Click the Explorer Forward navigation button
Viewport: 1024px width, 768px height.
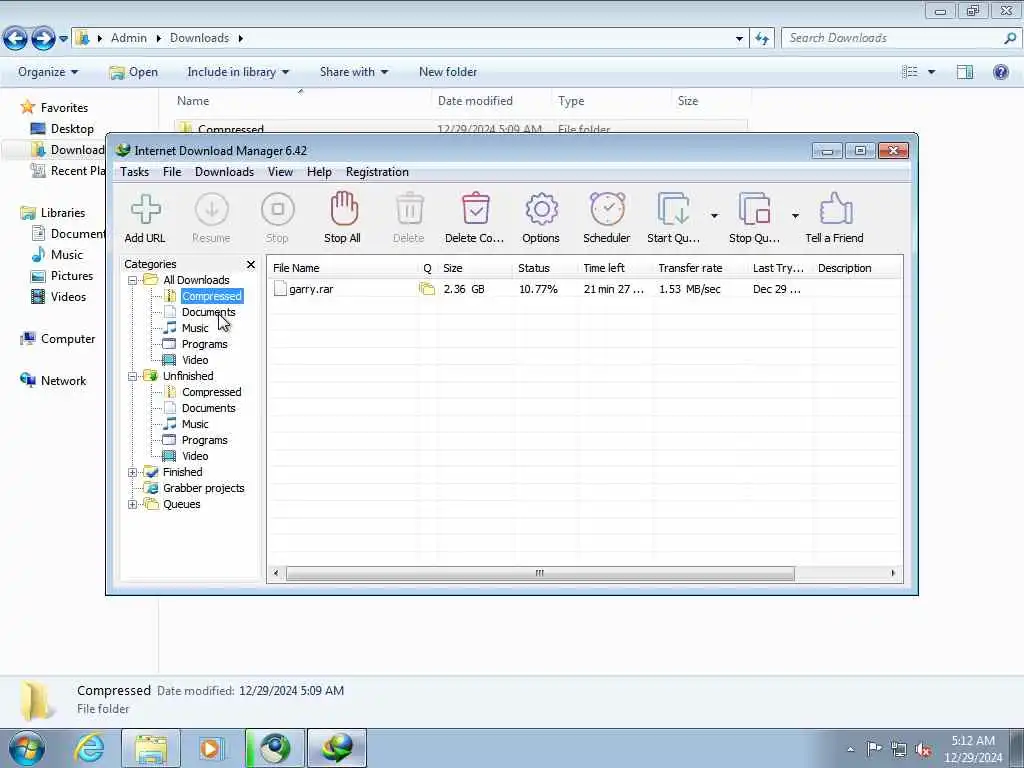(44, 39)
